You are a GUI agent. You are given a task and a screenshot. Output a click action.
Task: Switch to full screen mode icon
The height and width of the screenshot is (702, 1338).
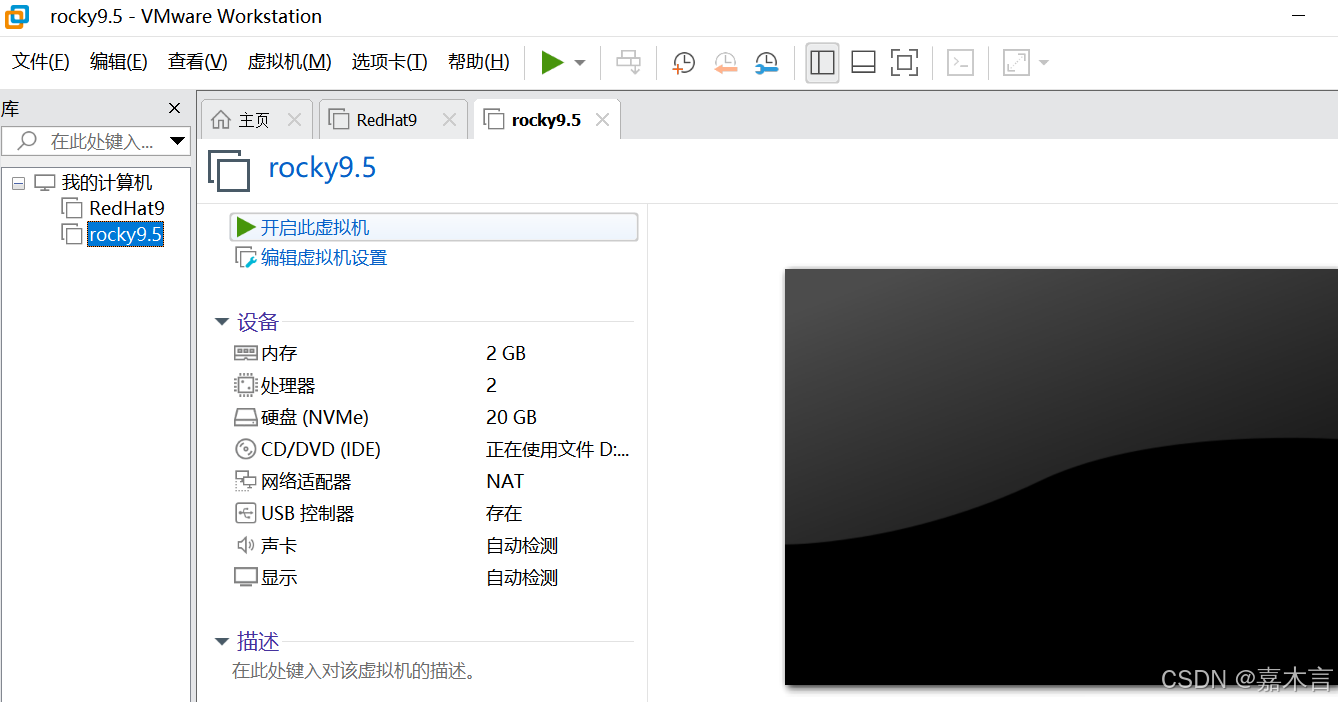[x=904, y=62]
